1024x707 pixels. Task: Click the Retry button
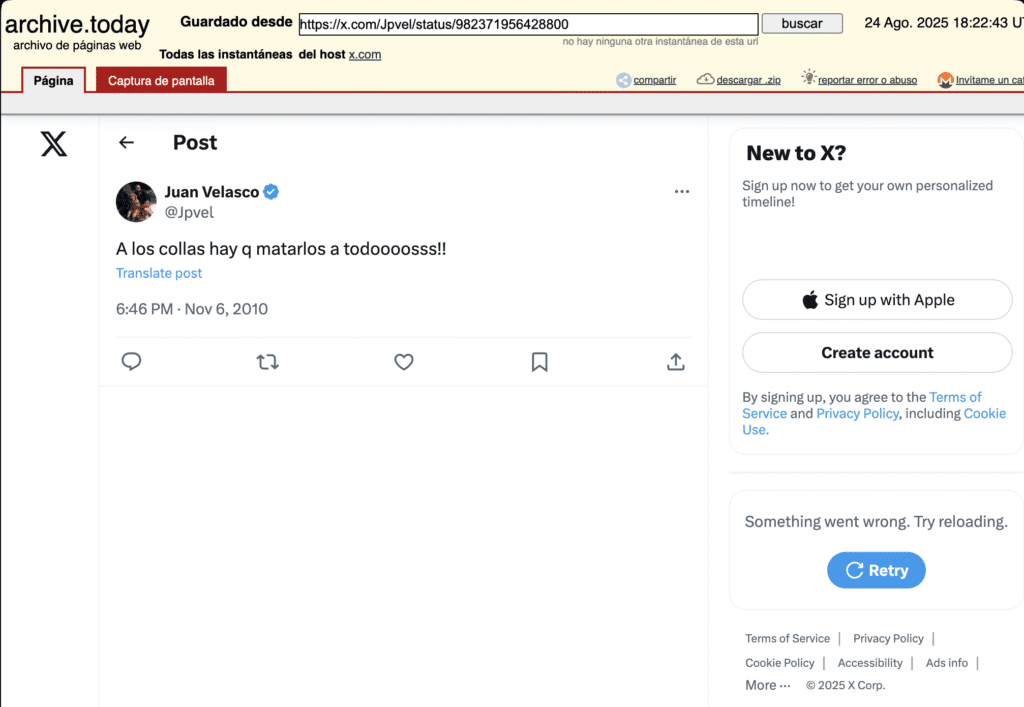[x=876, y=570]
